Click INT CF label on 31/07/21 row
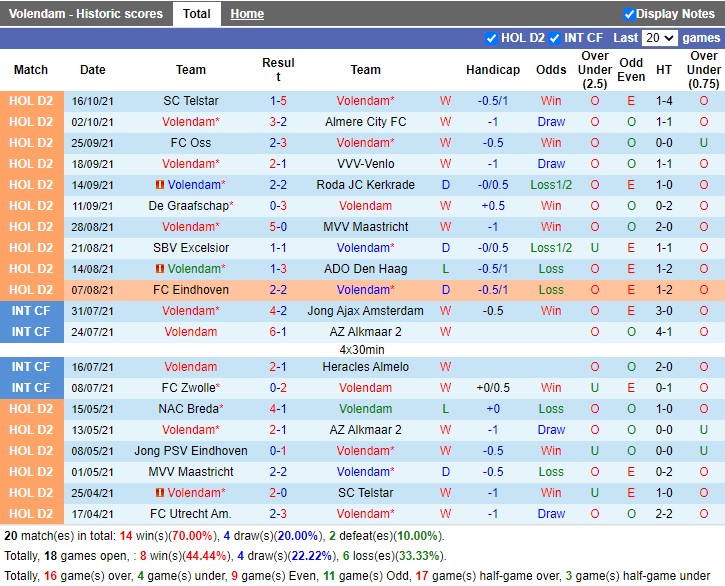The width and height of the screenshot is (725, 586). (31, 311)
